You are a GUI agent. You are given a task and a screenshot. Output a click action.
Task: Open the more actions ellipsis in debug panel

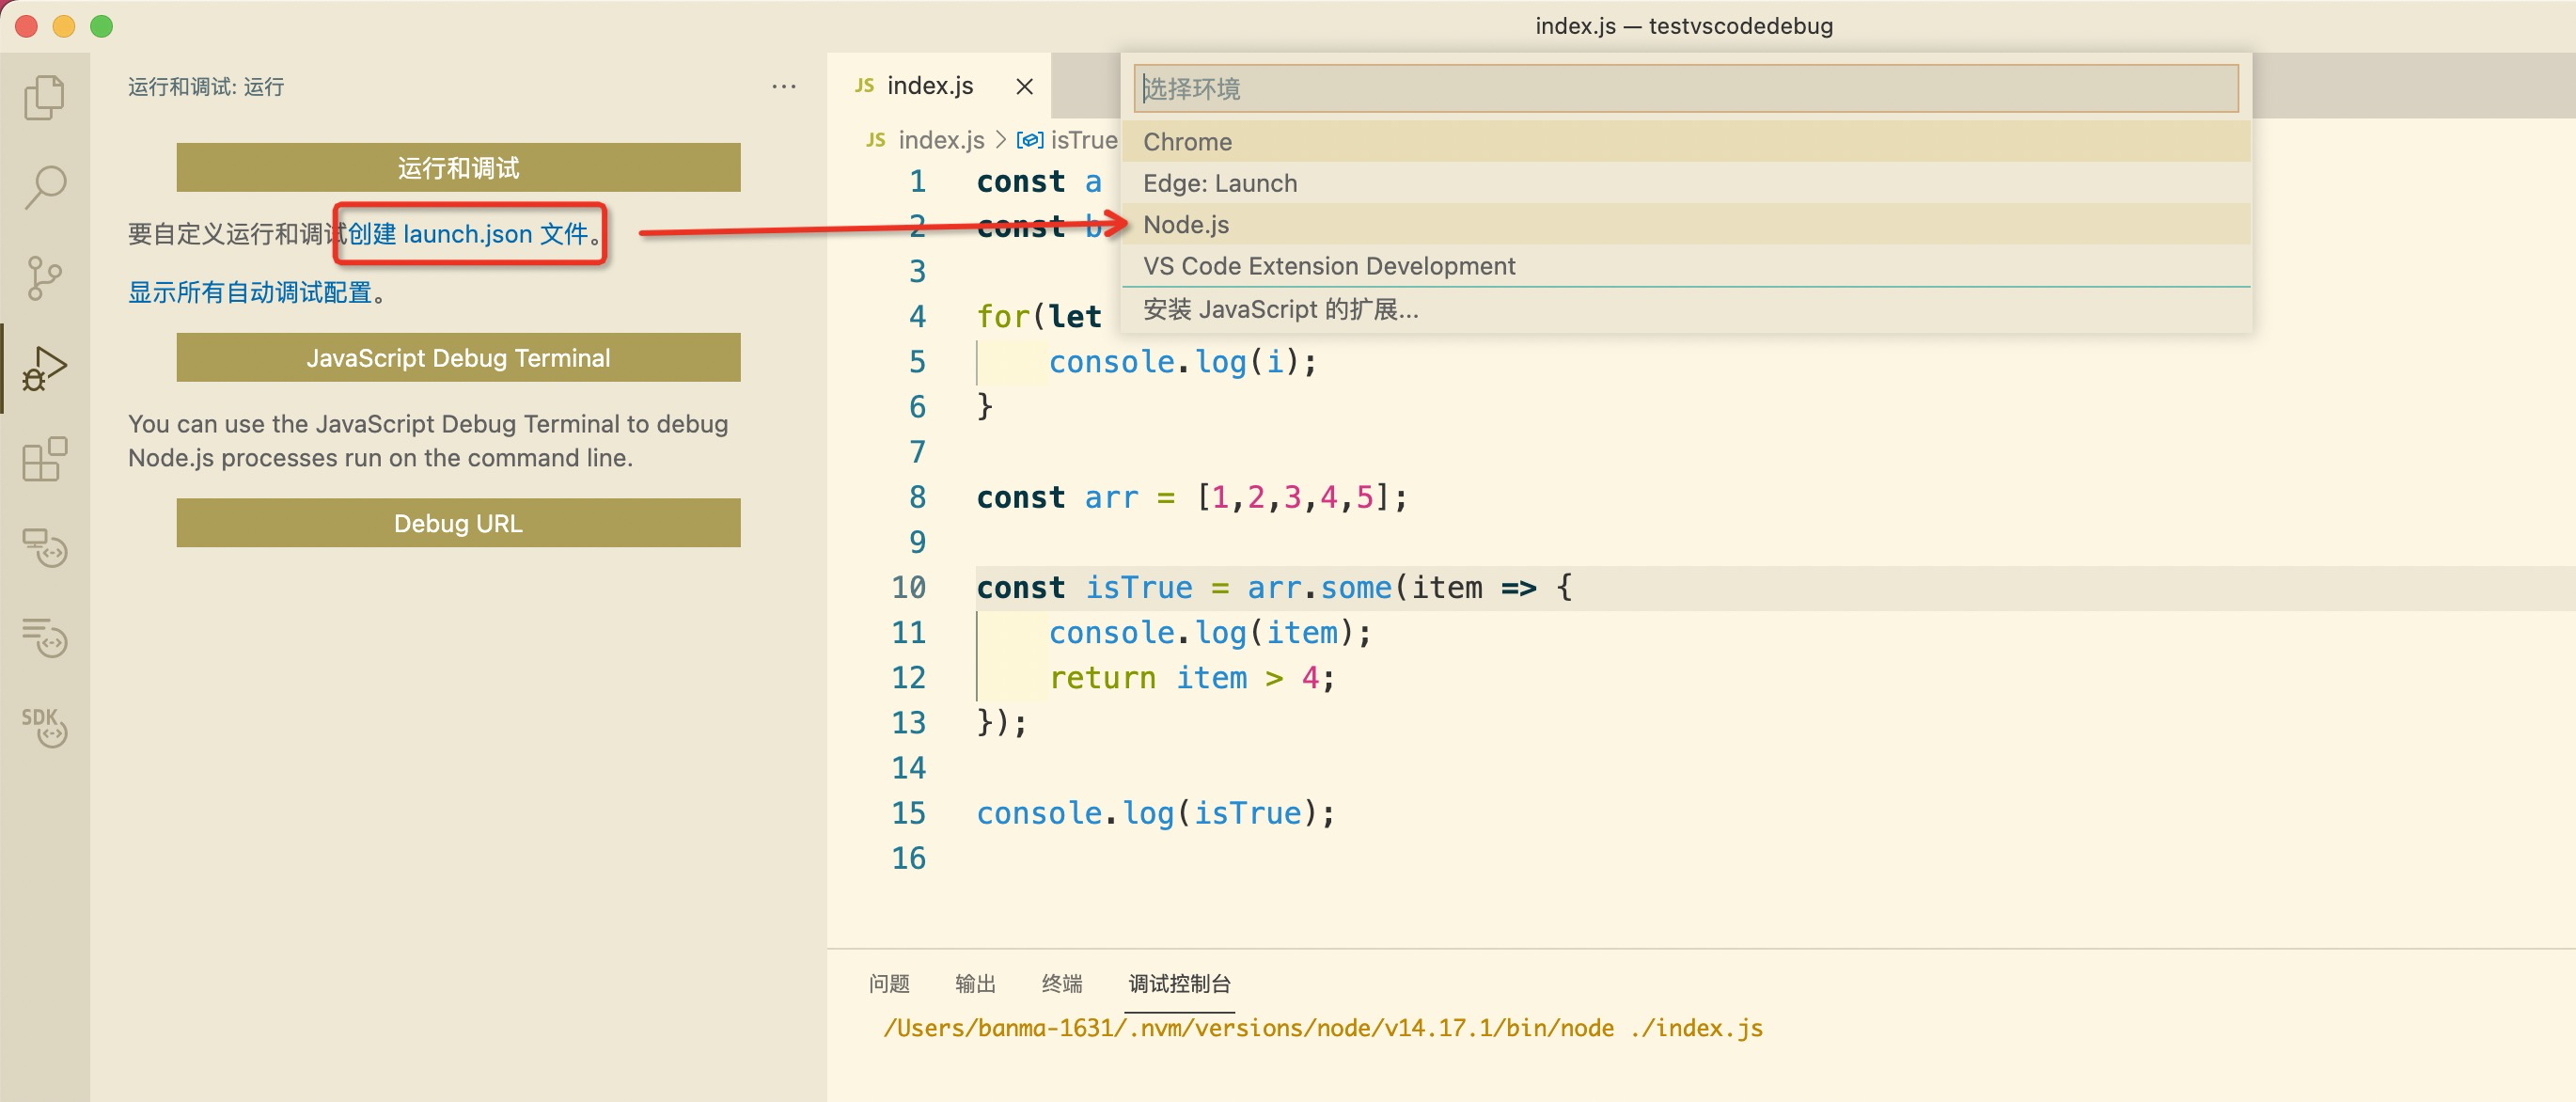(784, 87)
